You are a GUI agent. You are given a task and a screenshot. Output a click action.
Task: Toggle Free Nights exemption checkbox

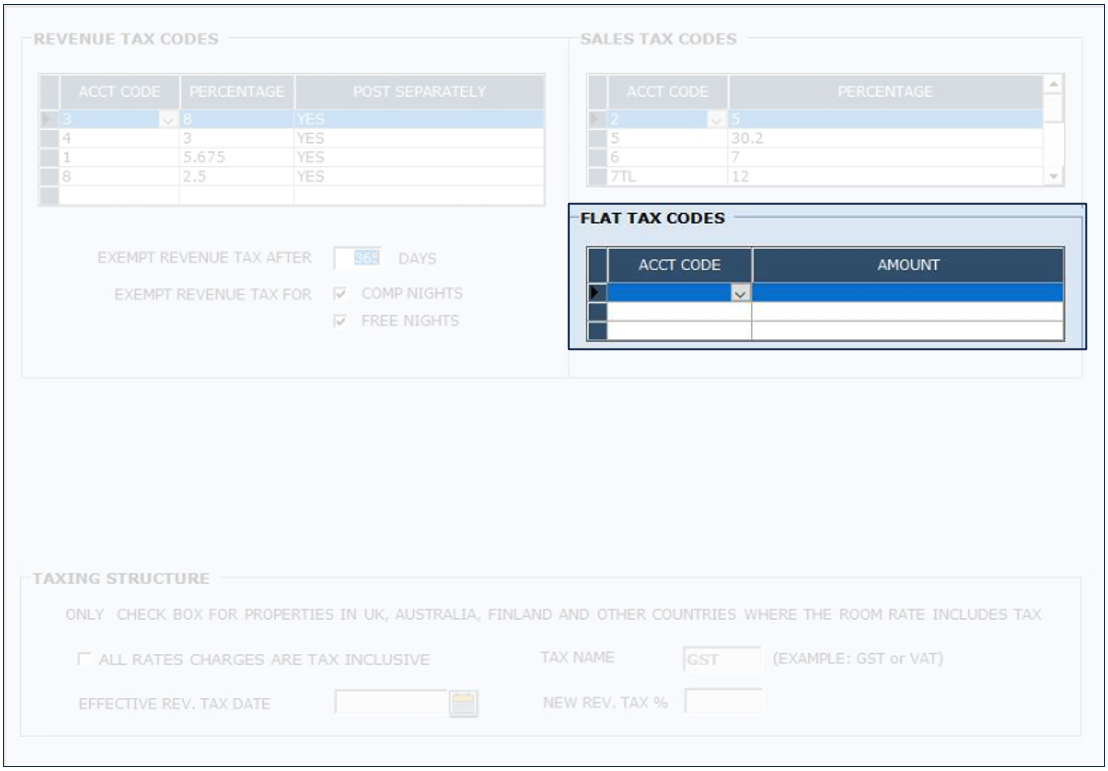click(341, 321)
